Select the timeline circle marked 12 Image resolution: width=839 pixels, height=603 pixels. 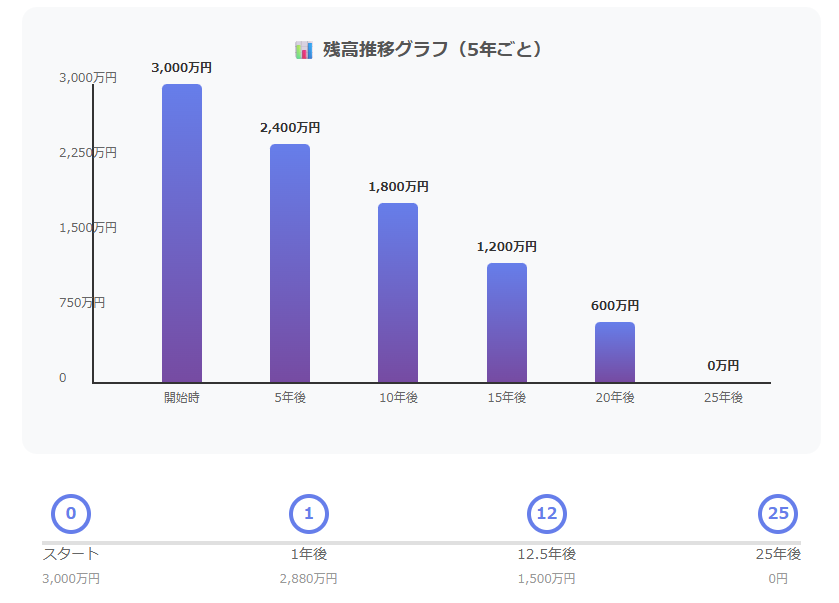547,514
